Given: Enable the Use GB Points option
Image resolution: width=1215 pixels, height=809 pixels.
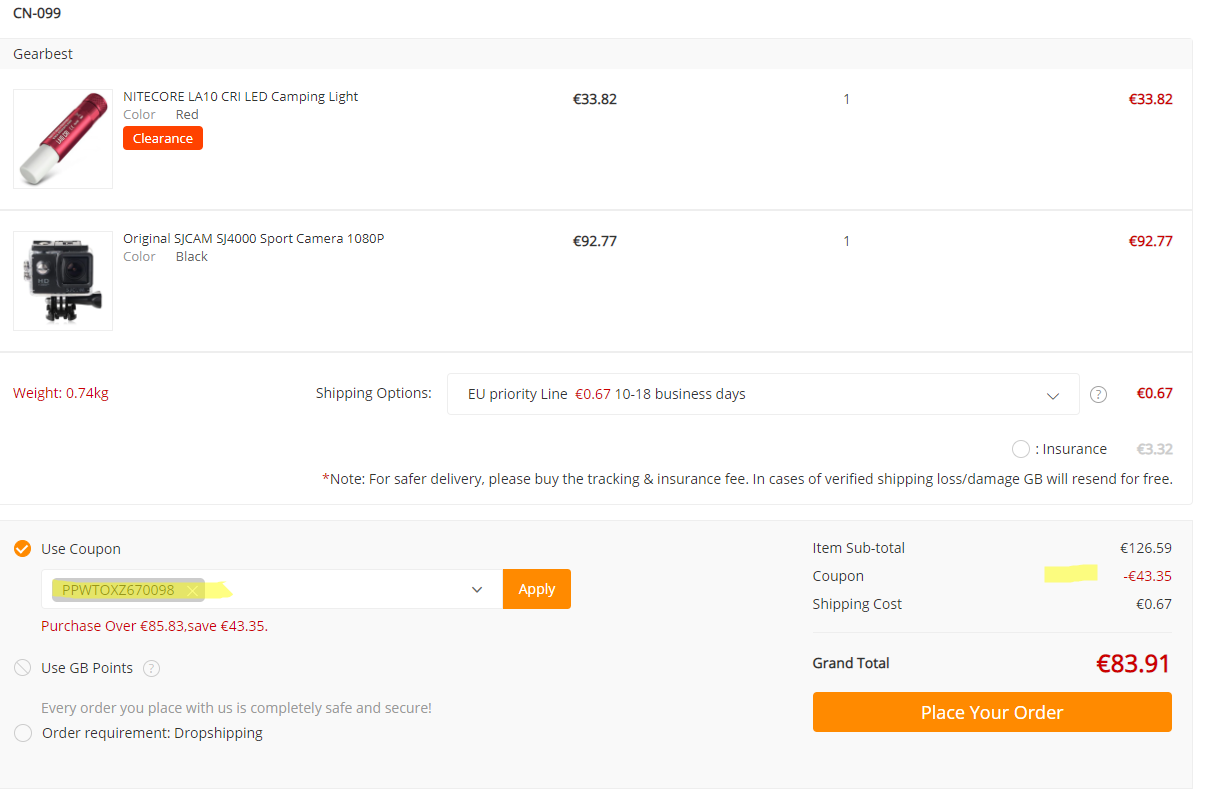Looking at the screenshot, I should [22, 668].
